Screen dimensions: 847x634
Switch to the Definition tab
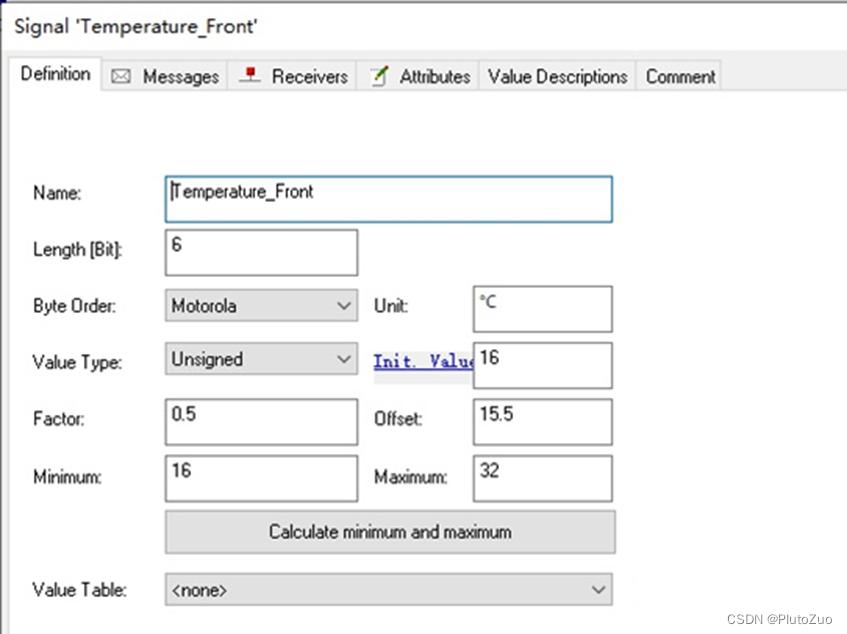click(x=55, y=74)
